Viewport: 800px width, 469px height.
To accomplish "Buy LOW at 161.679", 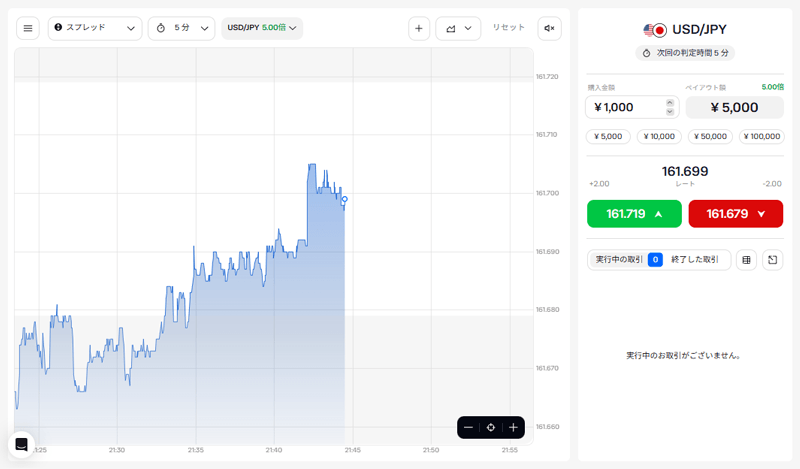I will click(x=736, y=214).
